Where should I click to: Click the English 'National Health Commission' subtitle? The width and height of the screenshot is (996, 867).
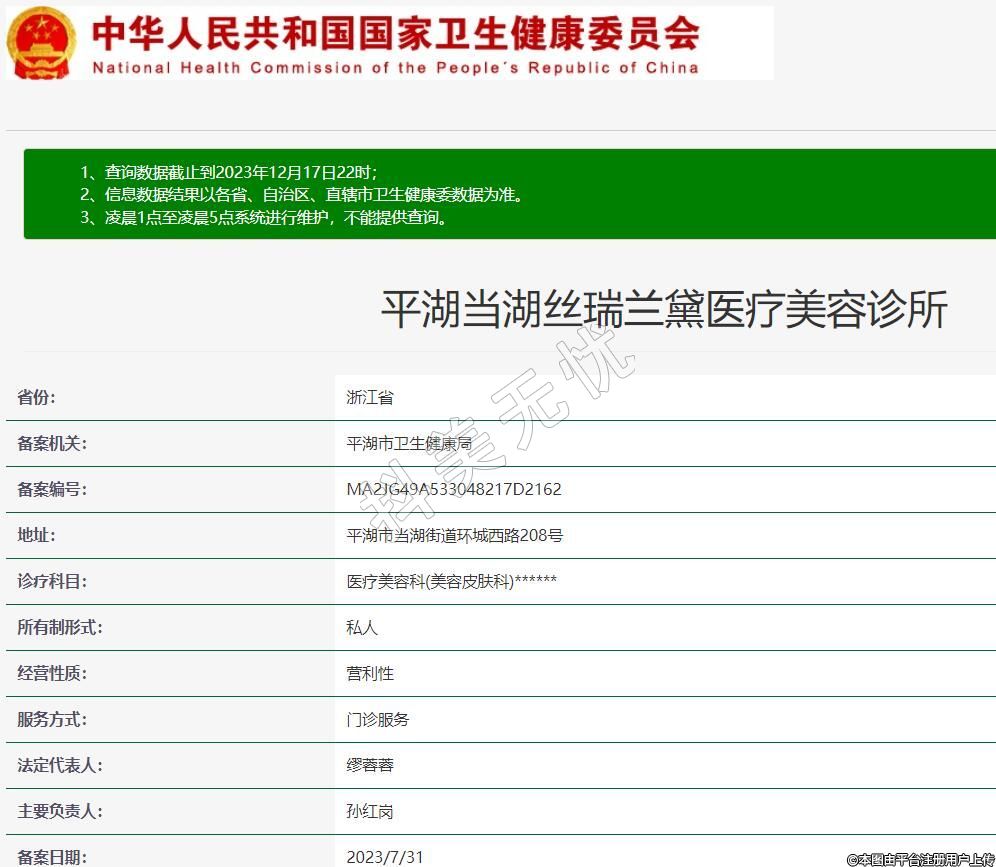(395, 68)
